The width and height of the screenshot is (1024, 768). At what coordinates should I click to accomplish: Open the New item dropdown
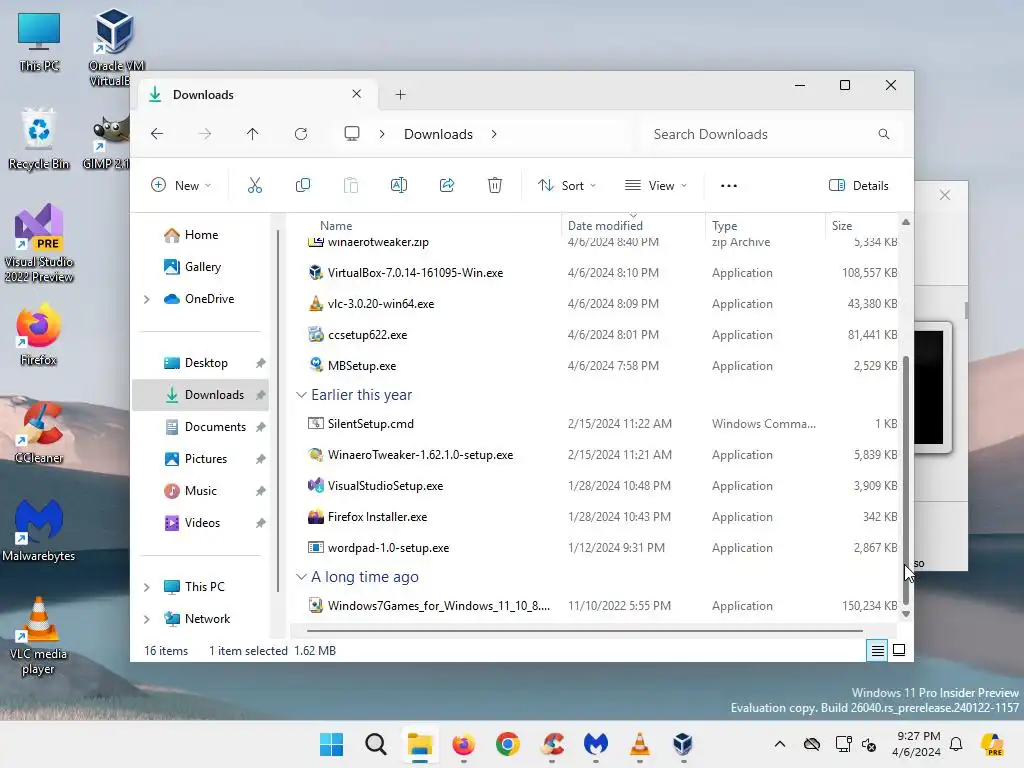[x=181, y=185]
